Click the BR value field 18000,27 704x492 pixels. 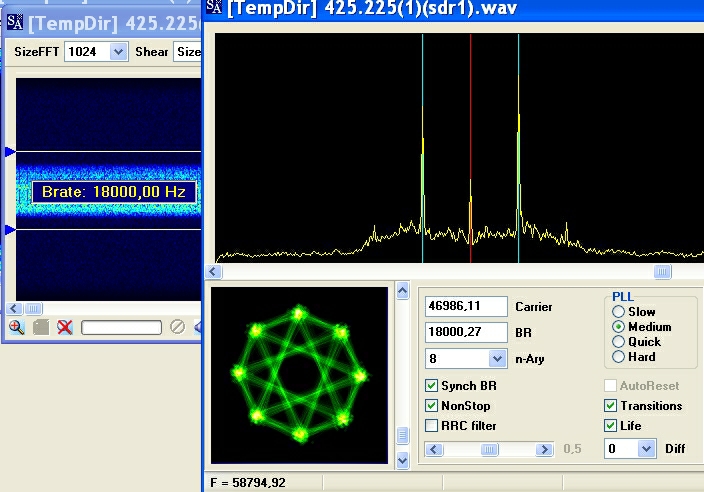pos(466,332)
